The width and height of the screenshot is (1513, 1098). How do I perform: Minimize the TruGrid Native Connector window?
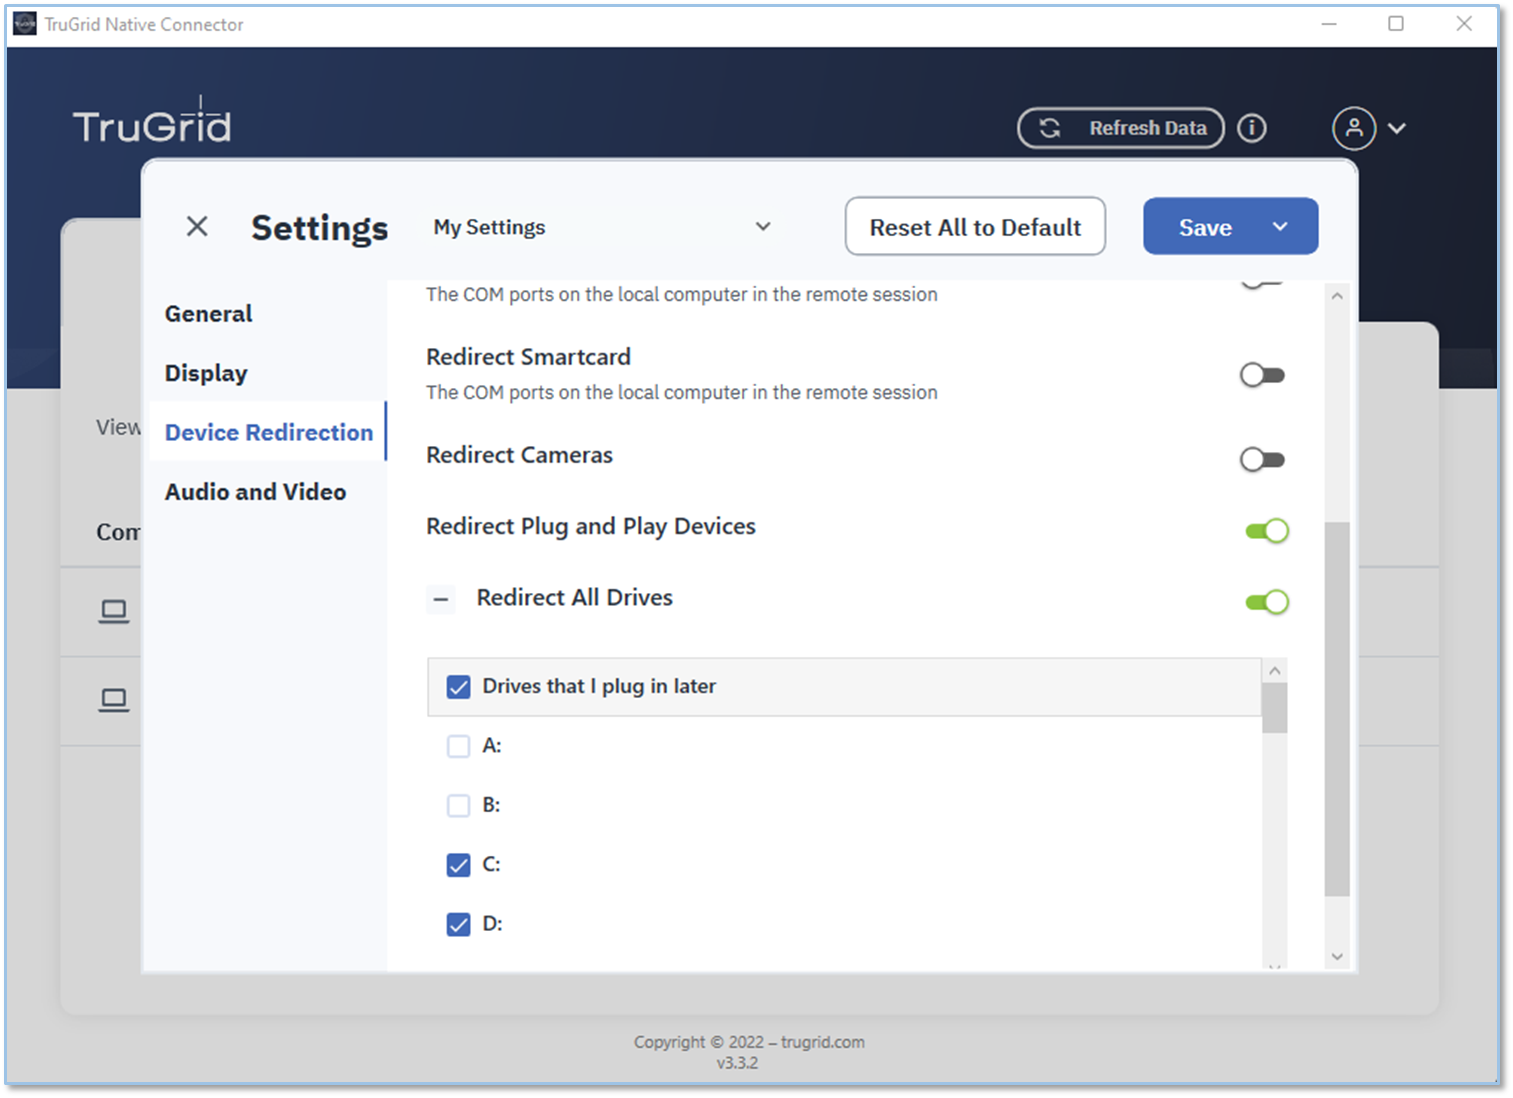(x=1329, y=24)
